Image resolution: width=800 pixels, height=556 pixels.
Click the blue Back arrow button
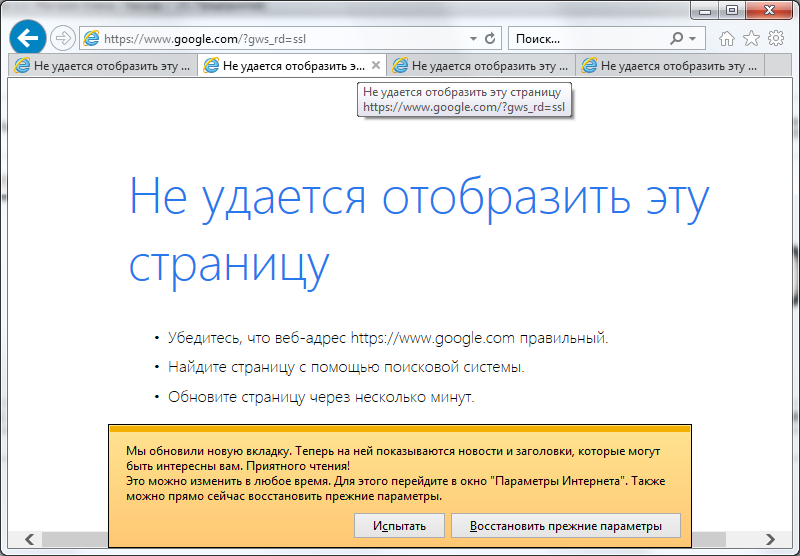[26, 38]
